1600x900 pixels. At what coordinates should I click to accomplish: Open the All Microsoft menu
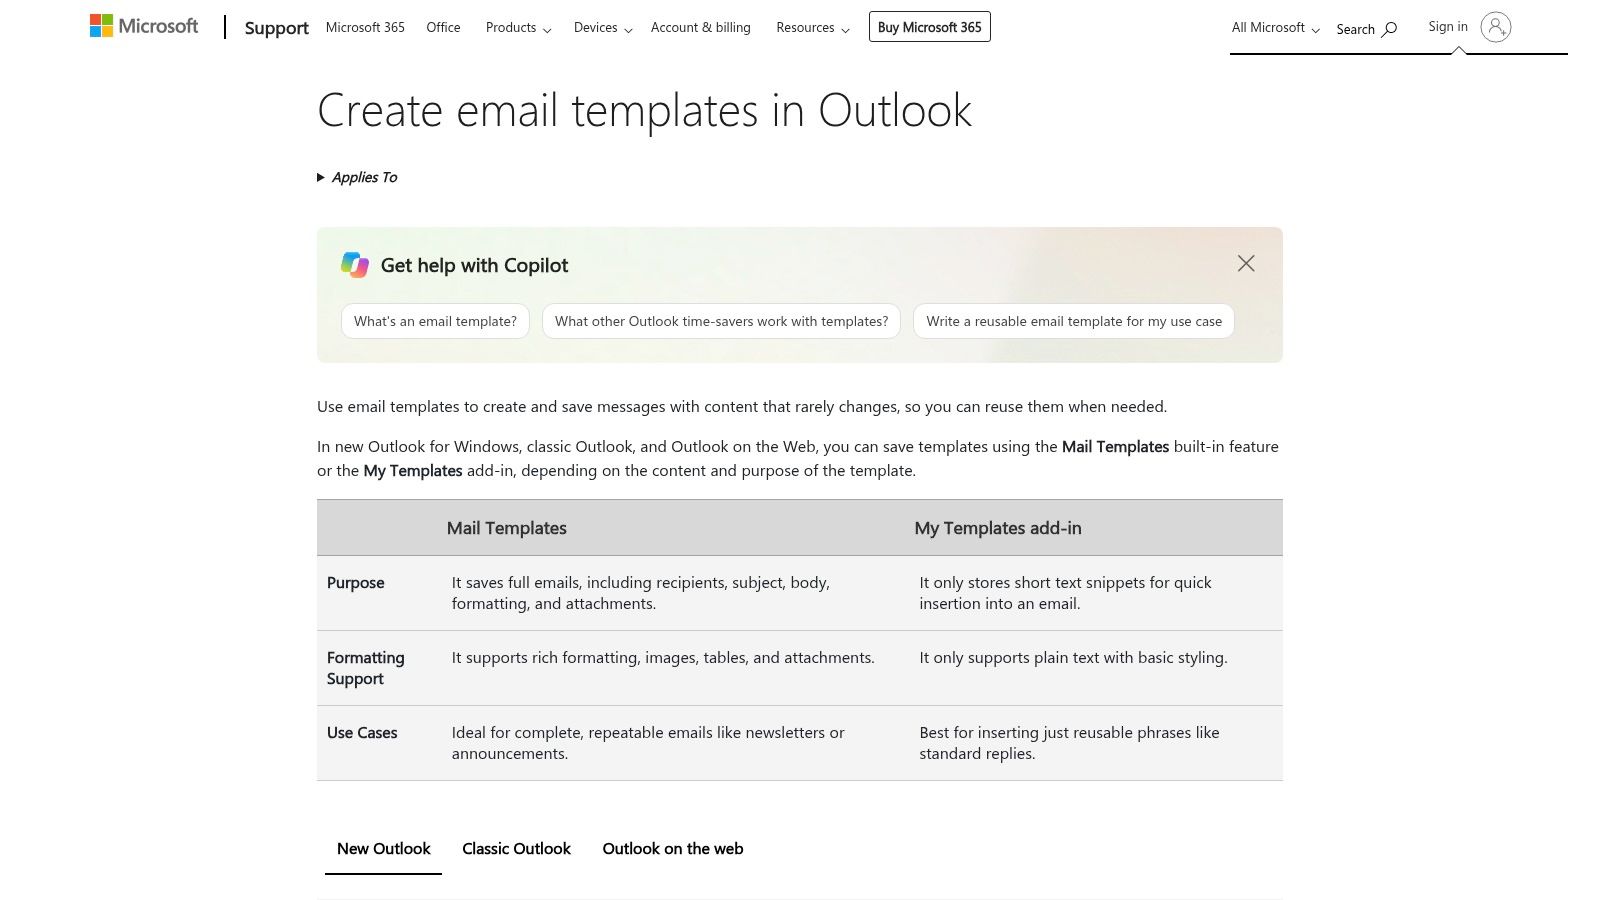click(x=1275, y=28)
